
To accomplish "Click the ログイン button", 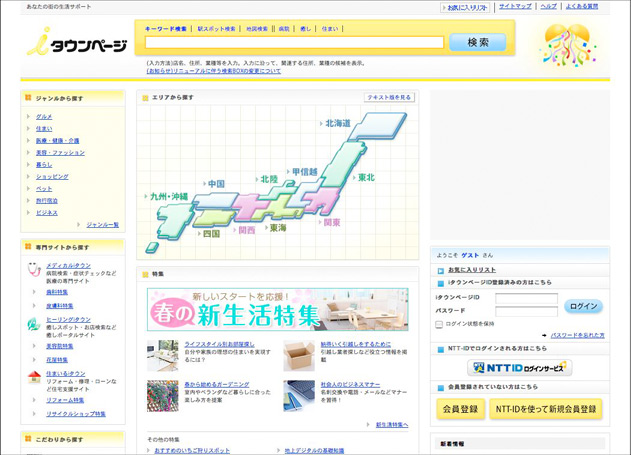I will [x=583, y=306].
